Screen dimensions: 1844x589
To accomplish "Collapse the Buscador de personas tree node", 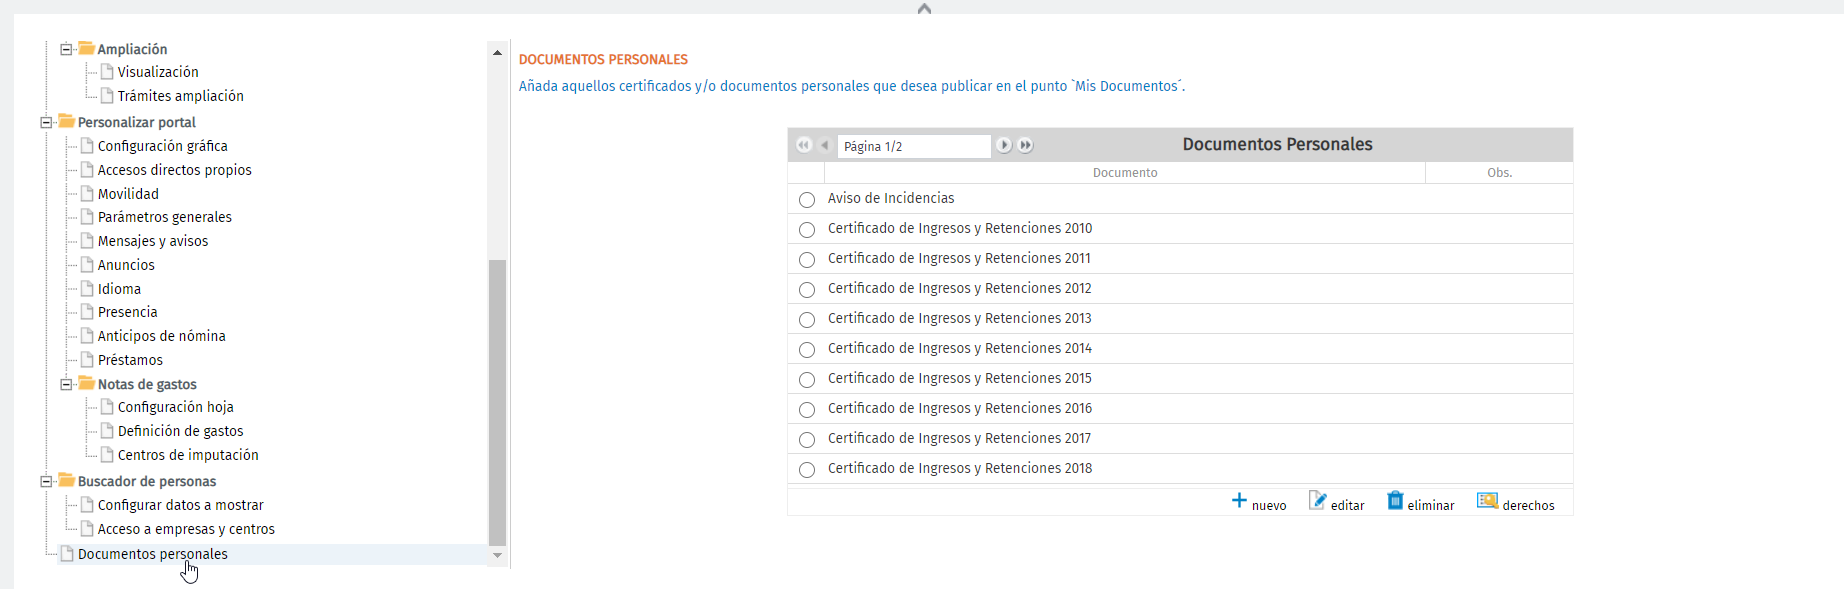I will [46, 481].
